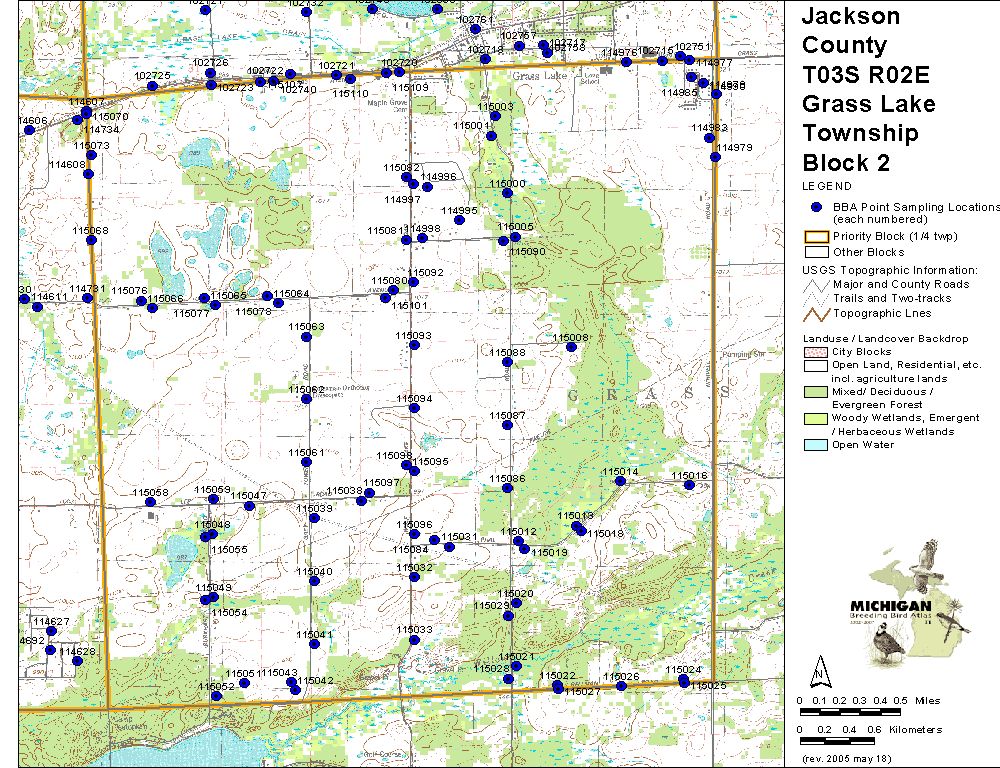Select the point marker labeled 115087
The width and height of the screenshot is (1000, 768).
pos(507,425)
